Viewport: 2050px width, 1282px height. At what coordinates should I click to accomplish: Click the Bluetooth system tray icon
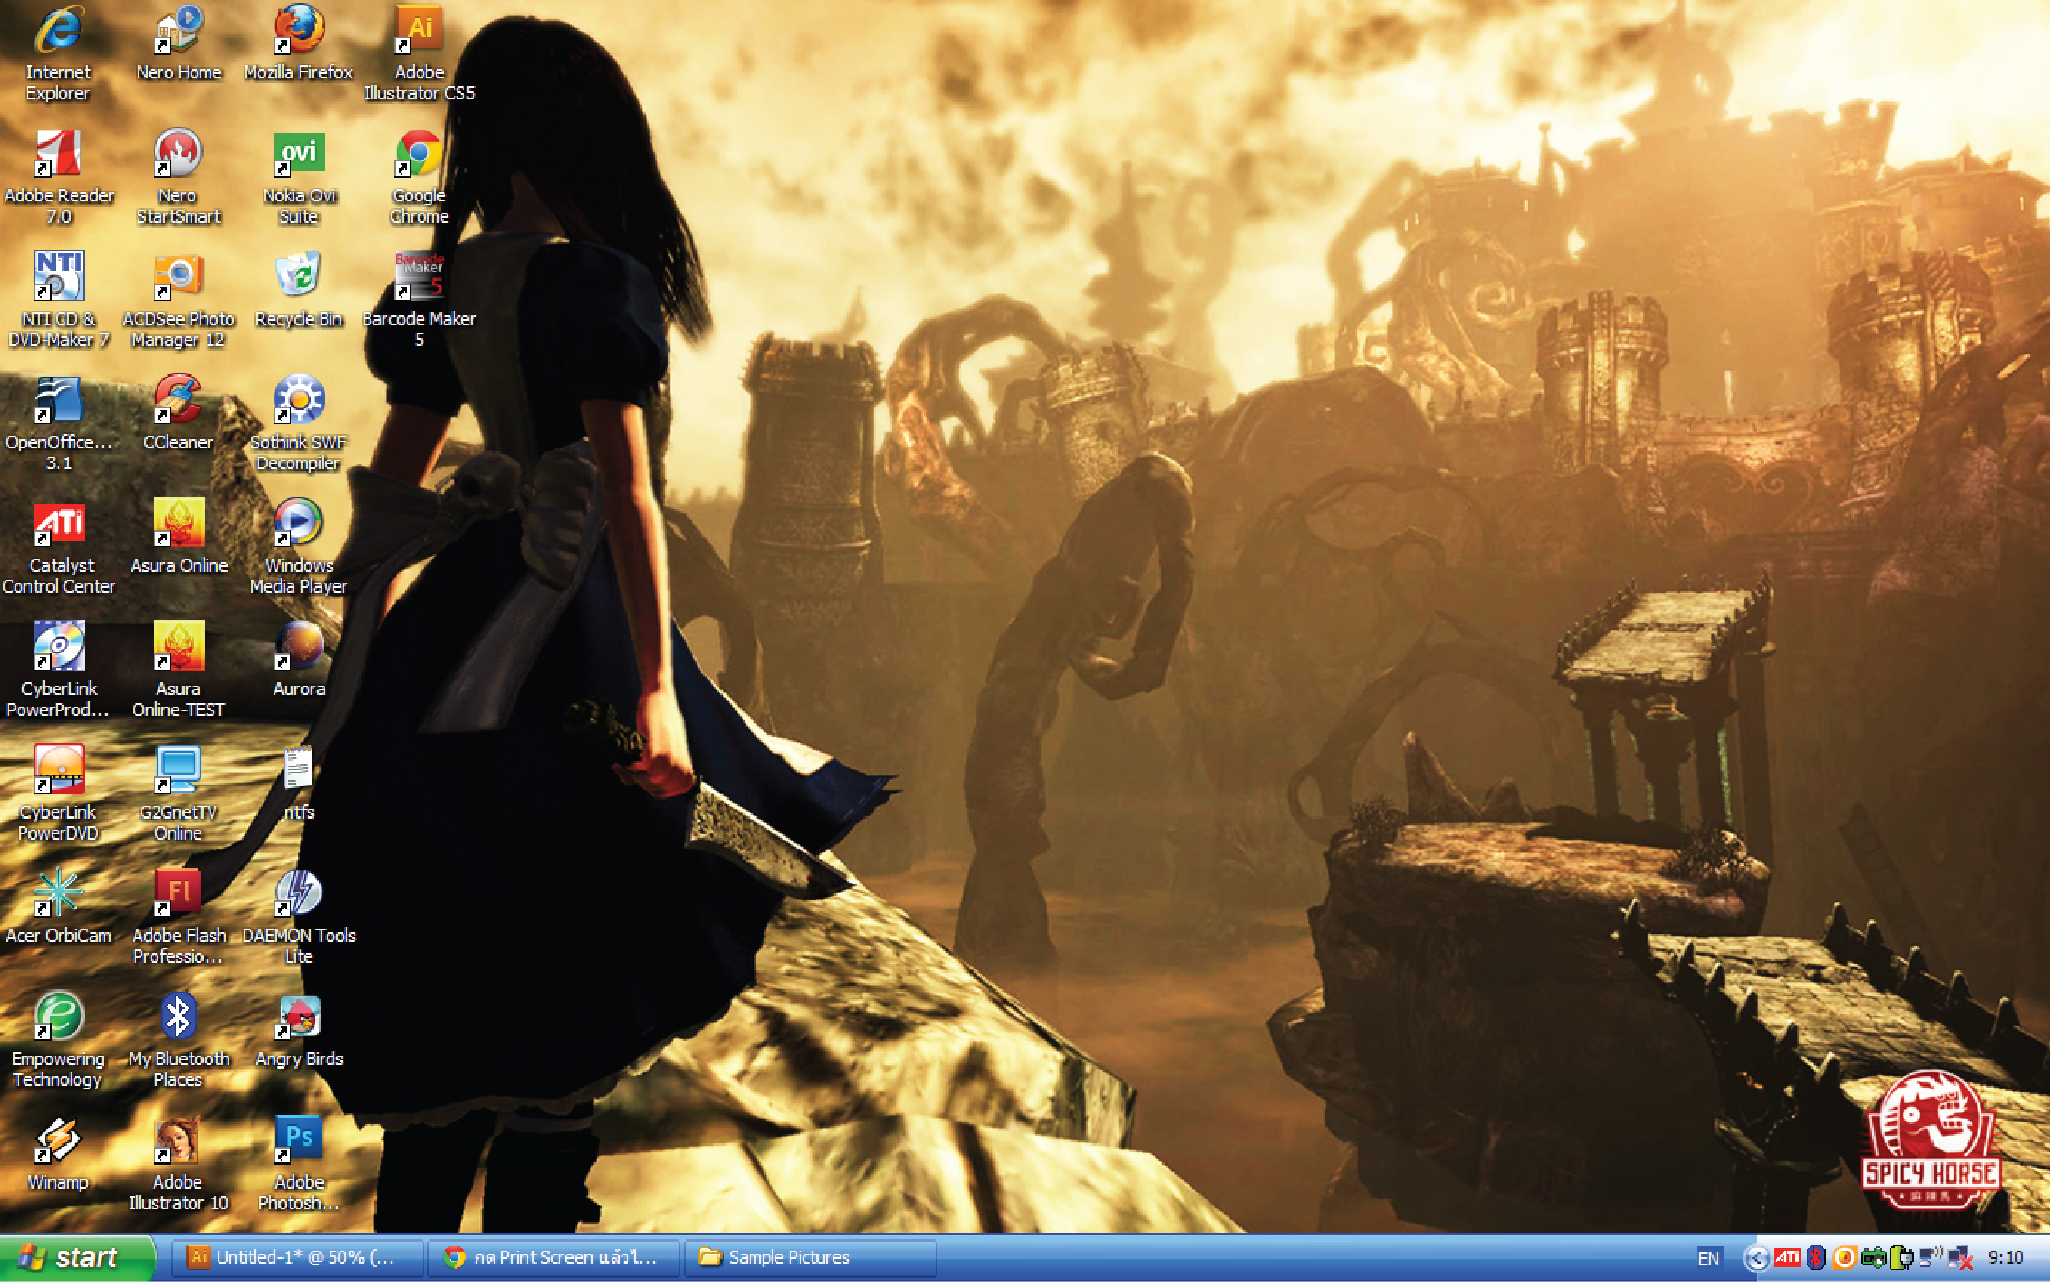[1816, 1258]
